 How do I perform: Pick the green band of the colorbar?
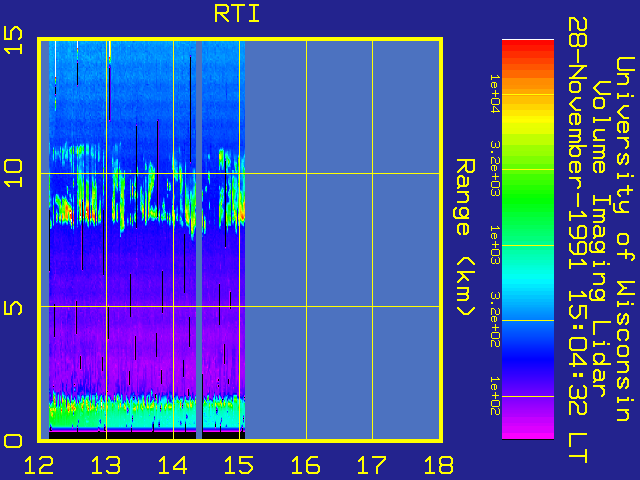click(528, 200)
